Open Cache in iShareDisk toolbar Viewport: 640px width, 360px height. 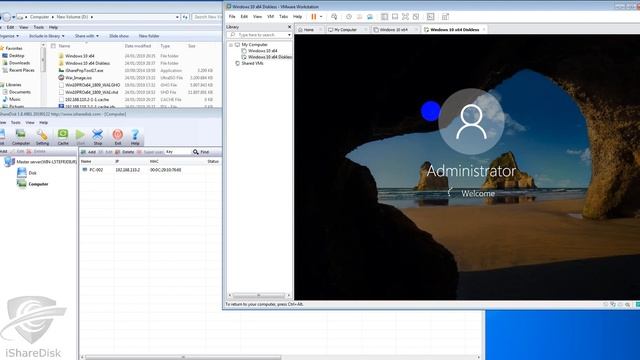point(63,137)
